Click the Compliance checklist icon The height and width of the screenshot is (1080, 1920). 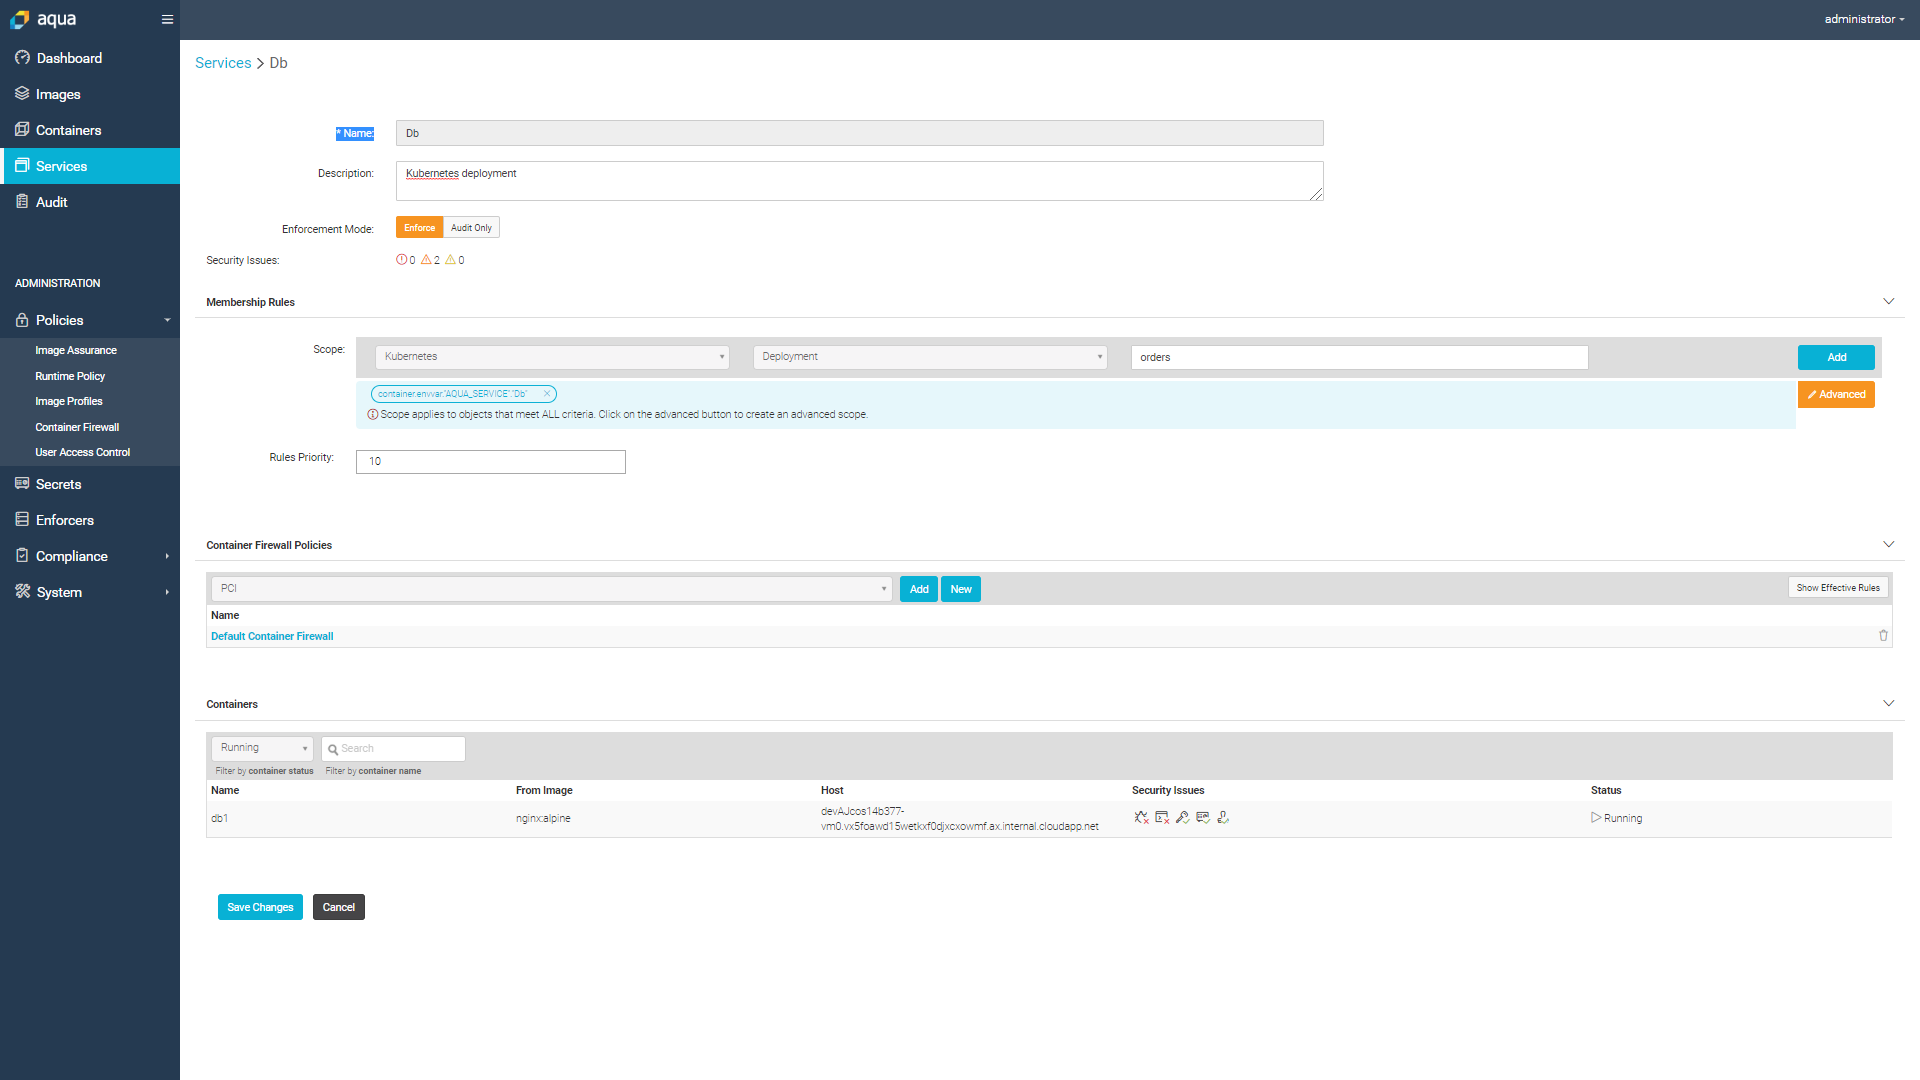point(22,556)
